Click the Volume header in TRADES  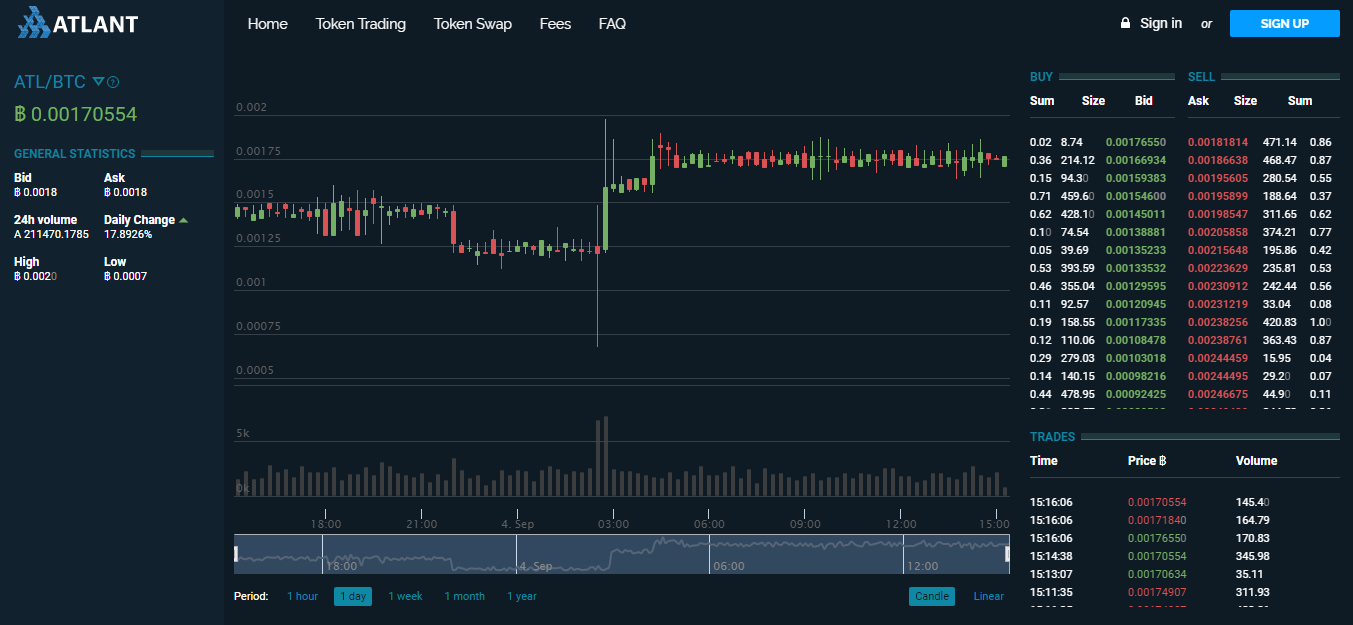(1256, 461)
